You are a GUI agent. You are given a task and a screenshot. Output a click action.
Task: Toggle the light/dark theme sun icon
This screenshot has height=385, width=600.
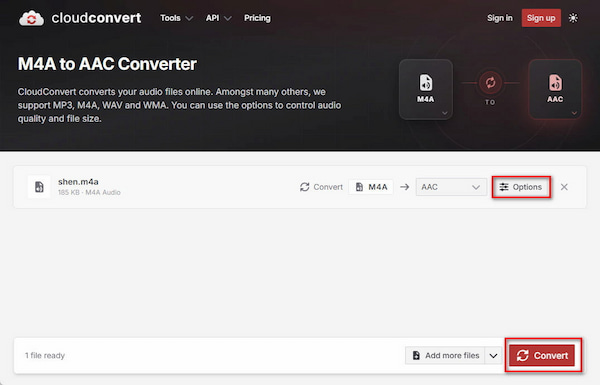tap(573, 18)
